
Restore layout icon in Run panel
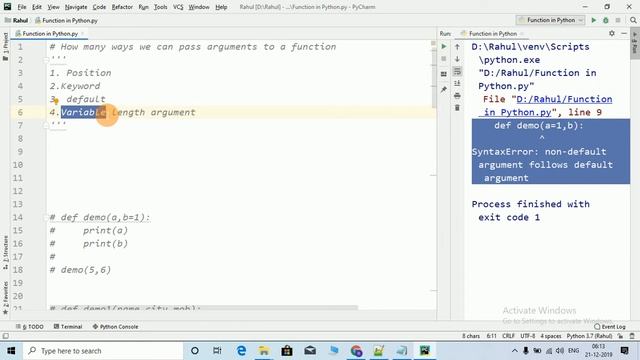(444, 74)
